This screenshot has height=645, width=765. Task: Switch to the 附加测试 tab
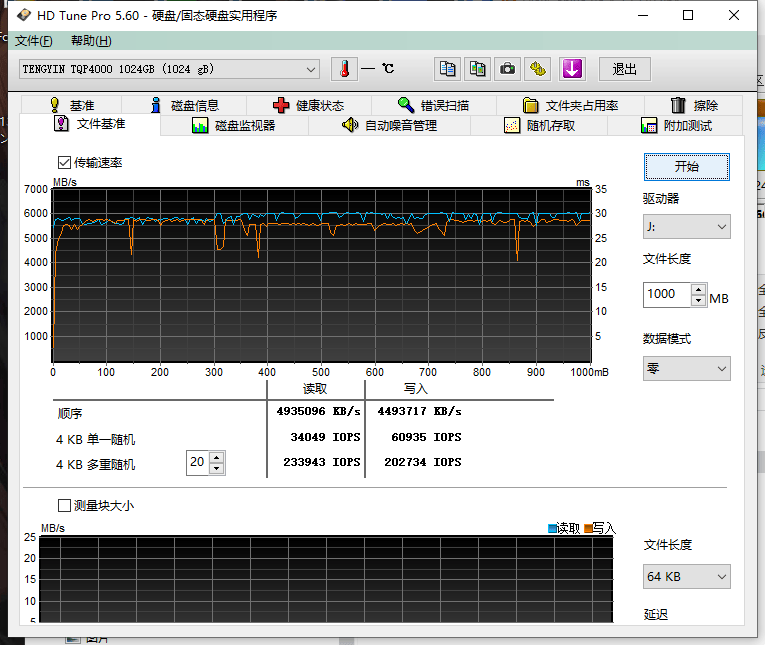click(x=676, y=126)
